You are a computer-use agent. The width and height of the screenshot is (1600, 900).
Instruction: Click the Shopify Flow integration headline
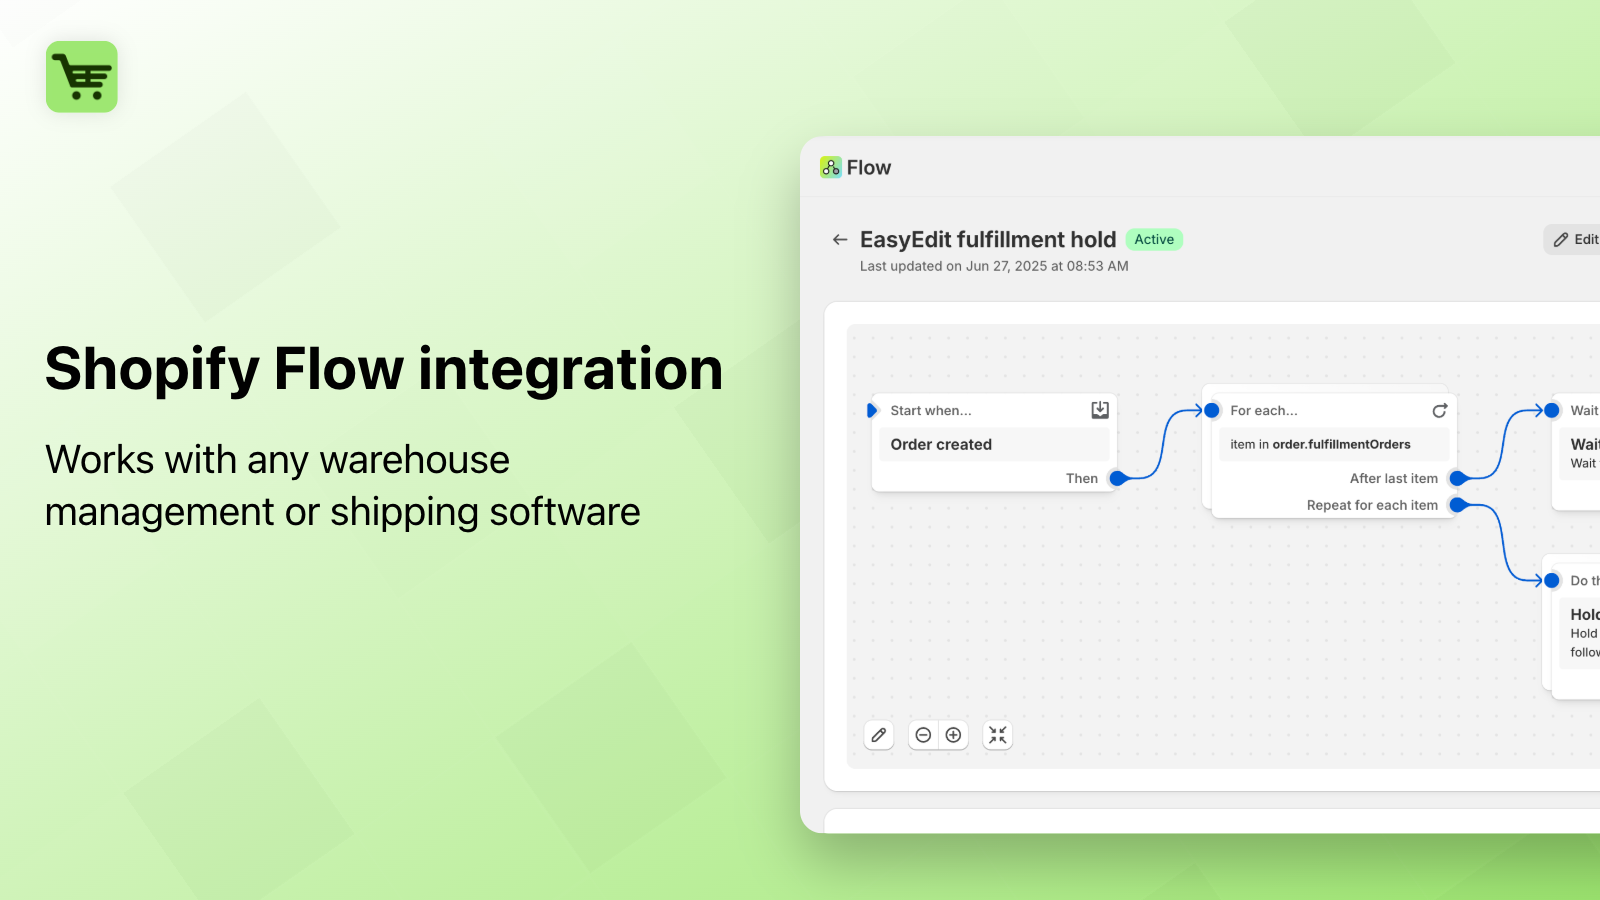coord(384,369)
